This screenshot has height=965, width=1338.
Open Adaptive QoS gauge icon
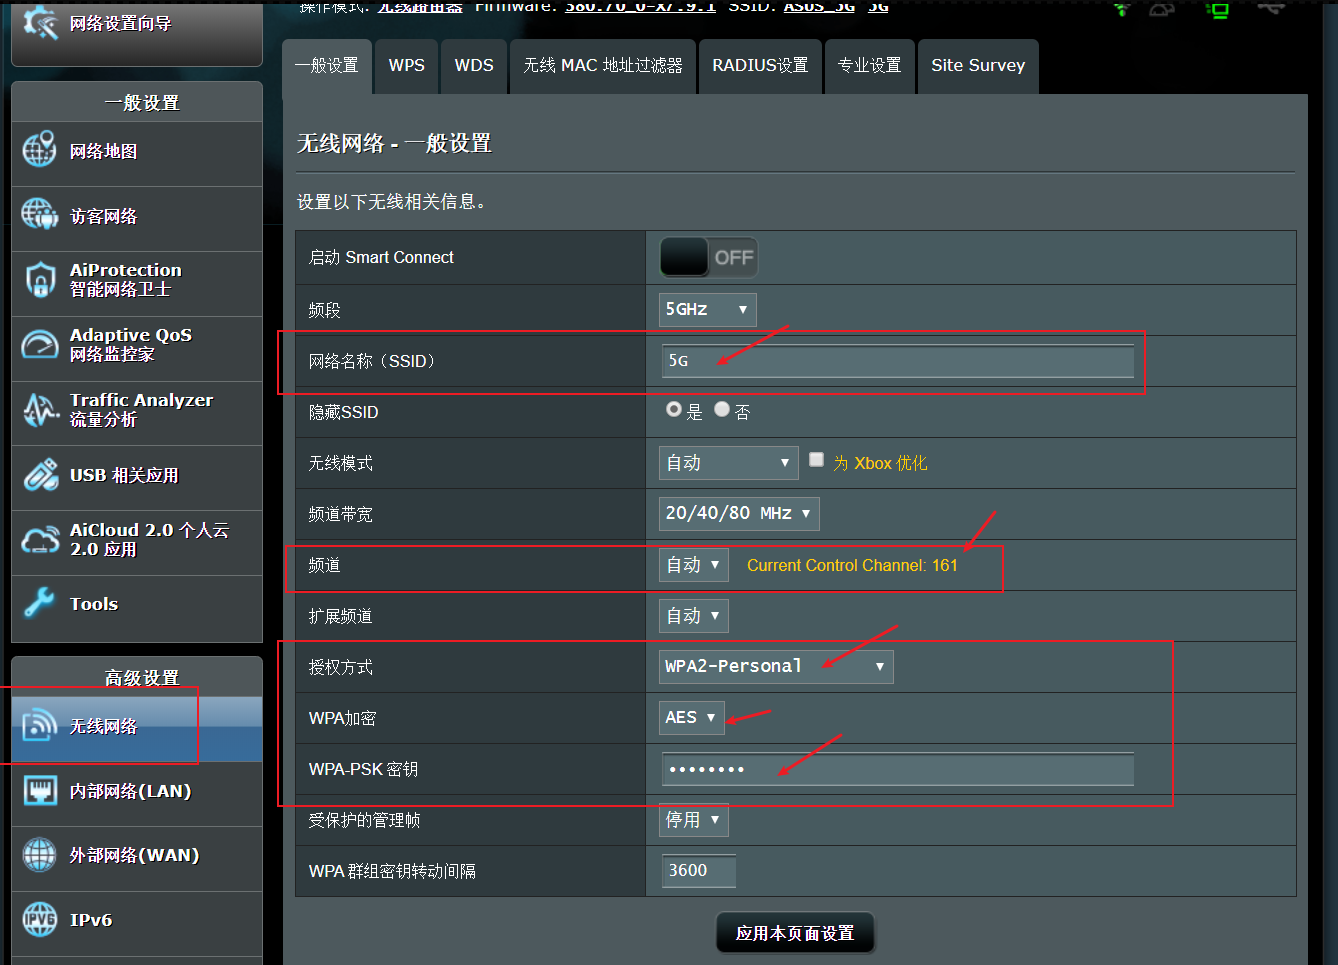[40, 345]
